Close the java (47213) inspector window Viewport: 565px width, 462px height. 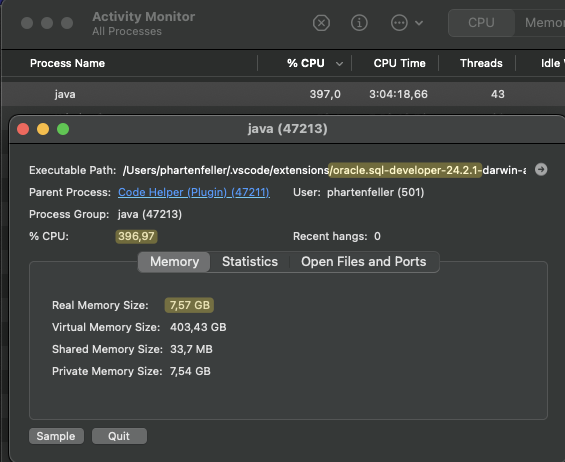pyautogui.click(x=23, y=129)
